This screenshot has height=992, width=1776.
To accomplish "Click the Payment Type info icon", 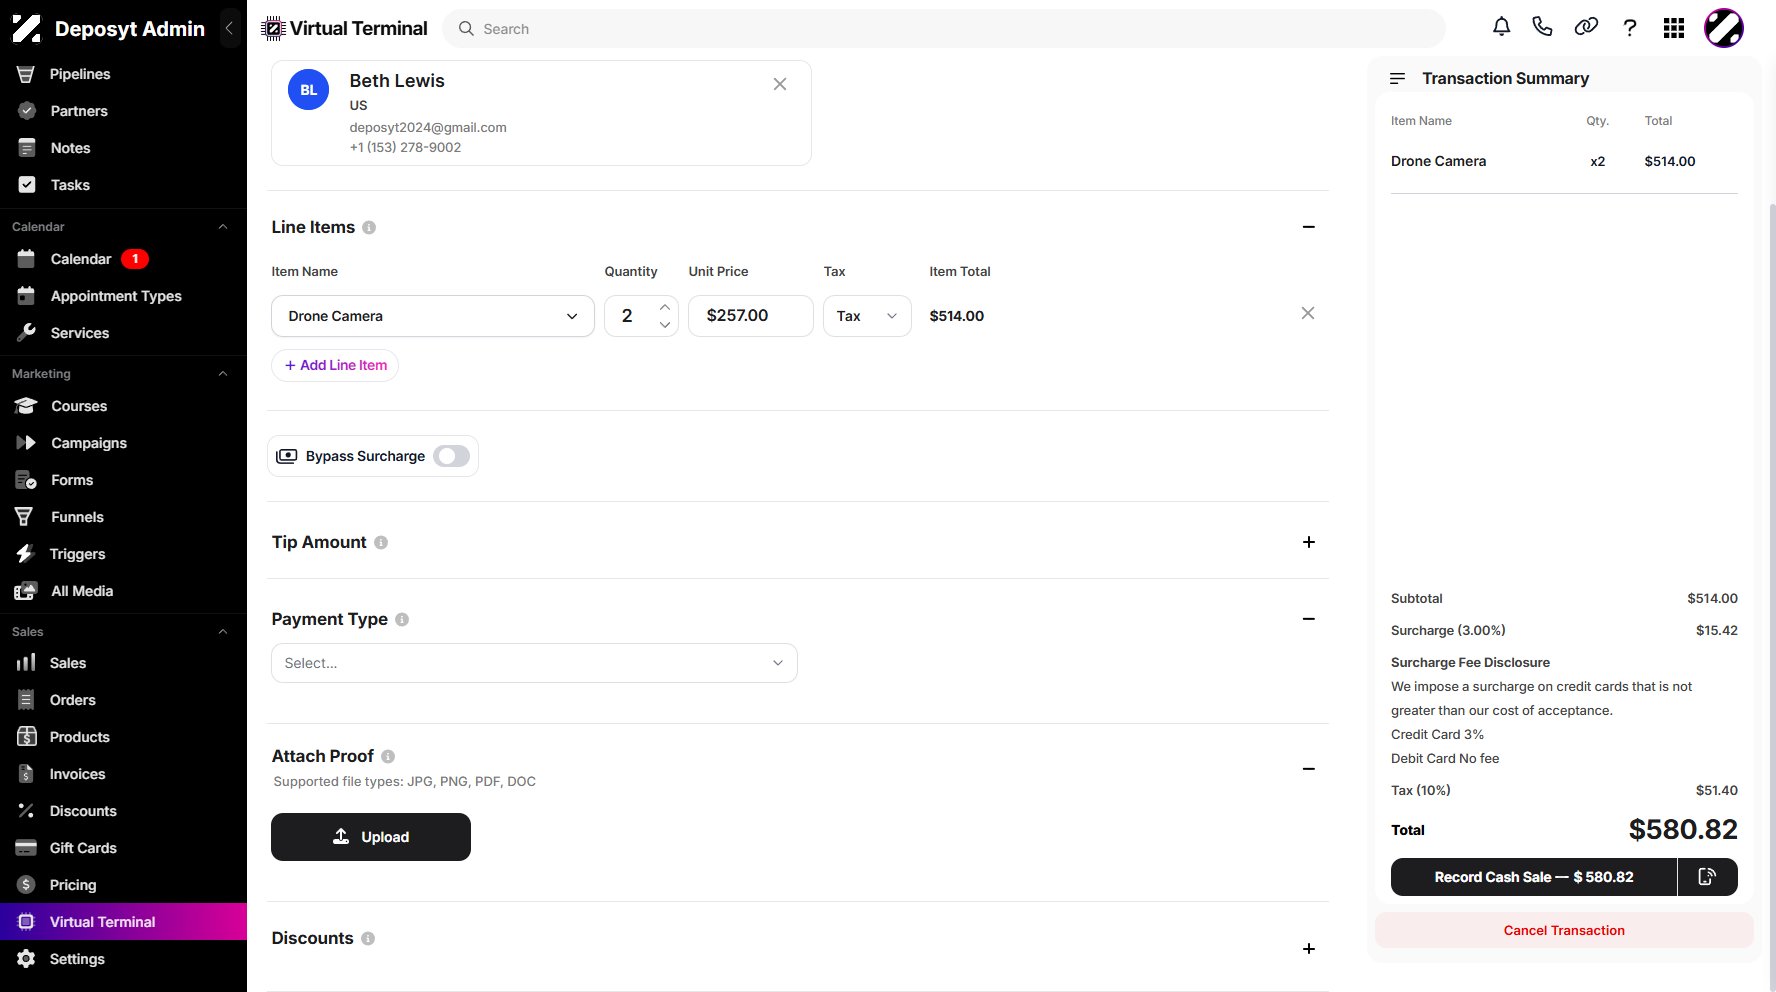I will pos(402,620).
